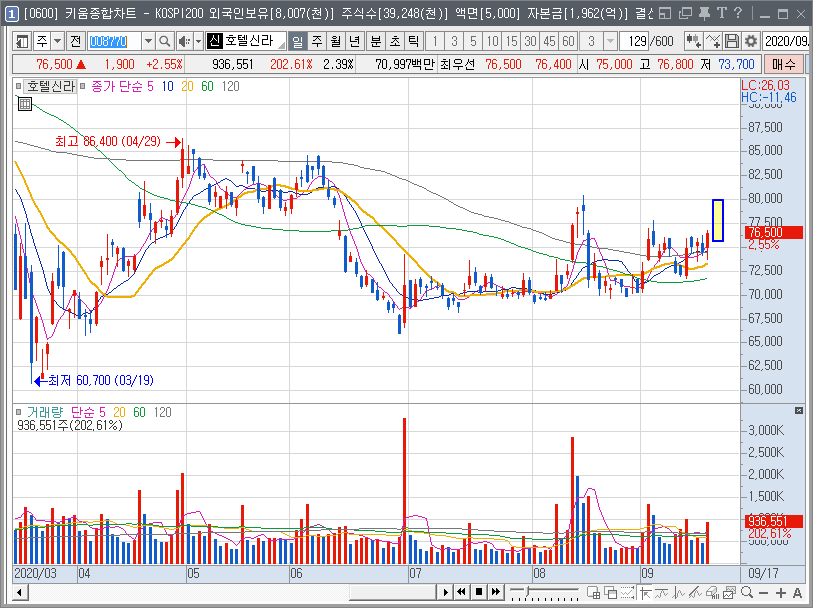Click the play button on chart replay
This screenshot has height=608, width=813.
445,592
